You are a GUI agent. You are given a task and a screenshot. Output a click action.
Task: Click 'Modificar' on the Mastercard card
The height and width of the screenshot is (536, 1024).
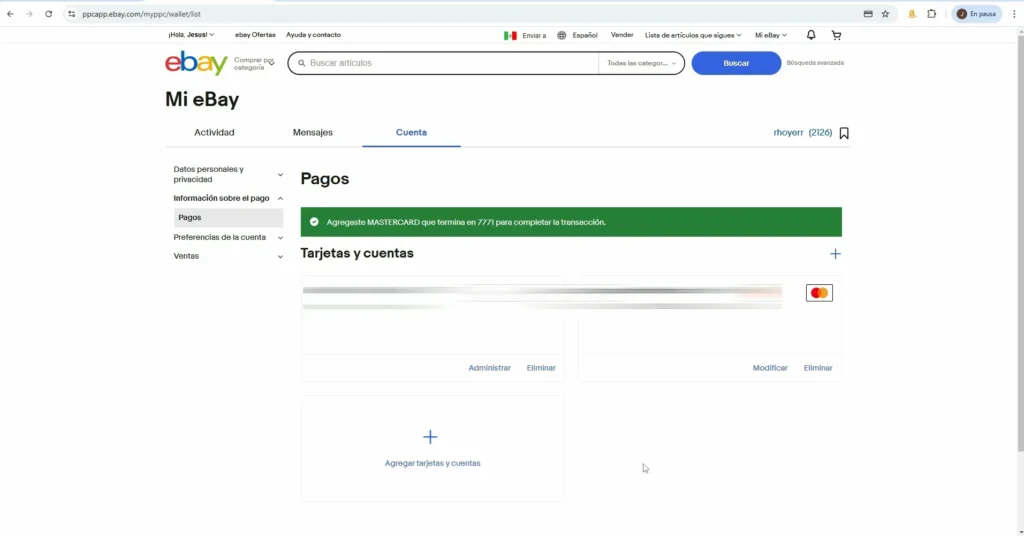[770, 368]
